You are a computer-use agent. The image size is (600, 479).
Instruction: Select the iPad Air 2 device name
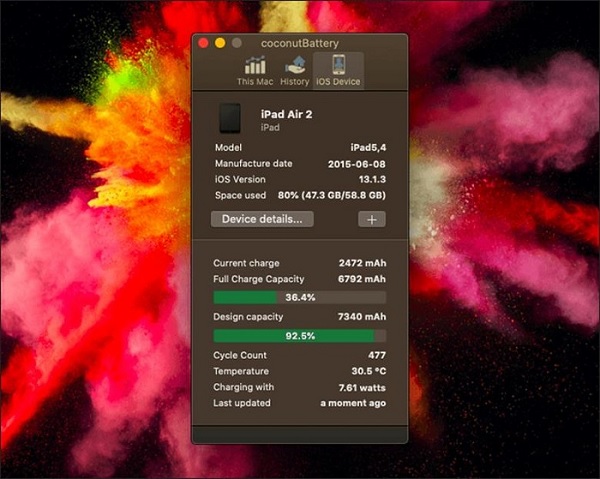(289, 115)
